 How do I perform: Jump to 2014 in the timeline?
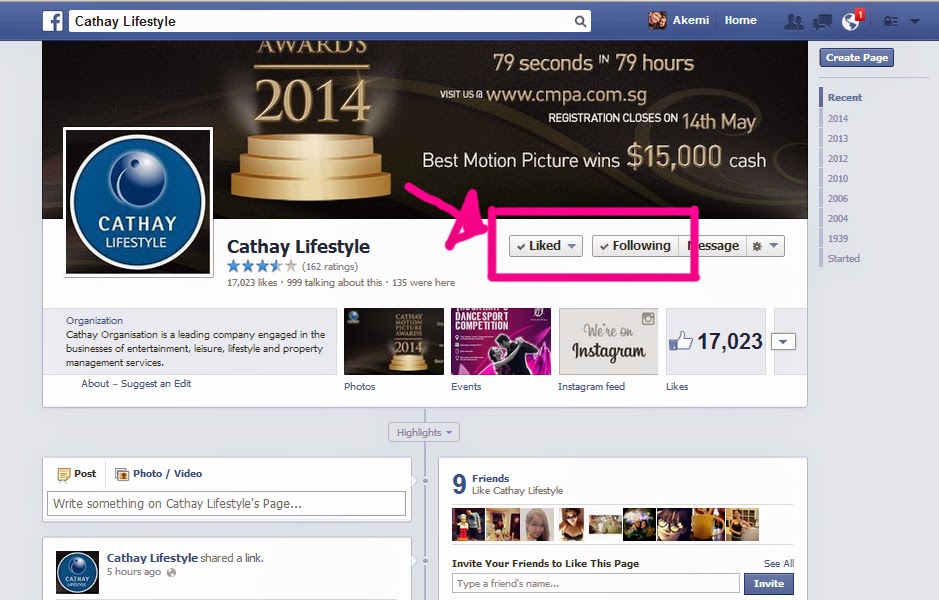(x=838, y=119)
